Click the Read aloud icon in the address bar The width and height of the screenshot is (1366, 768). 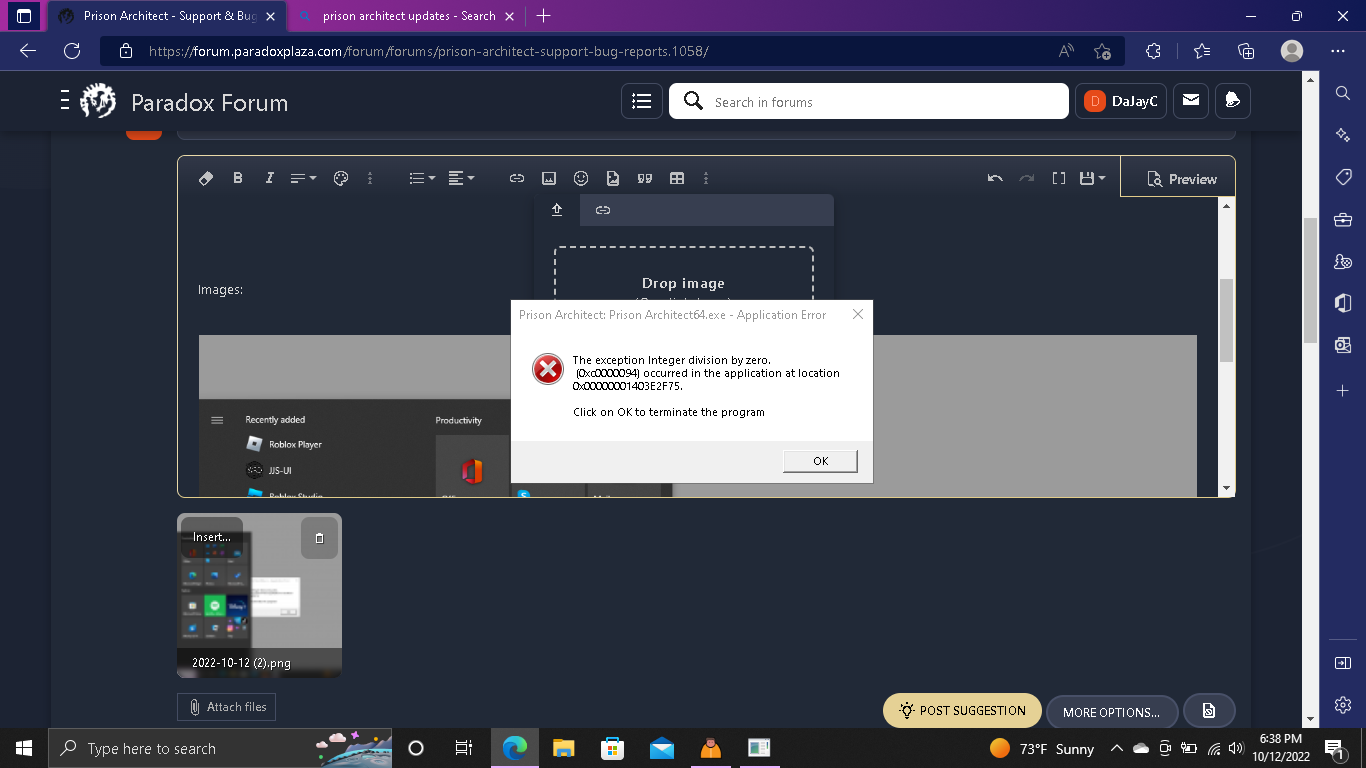coord(1066,51)
